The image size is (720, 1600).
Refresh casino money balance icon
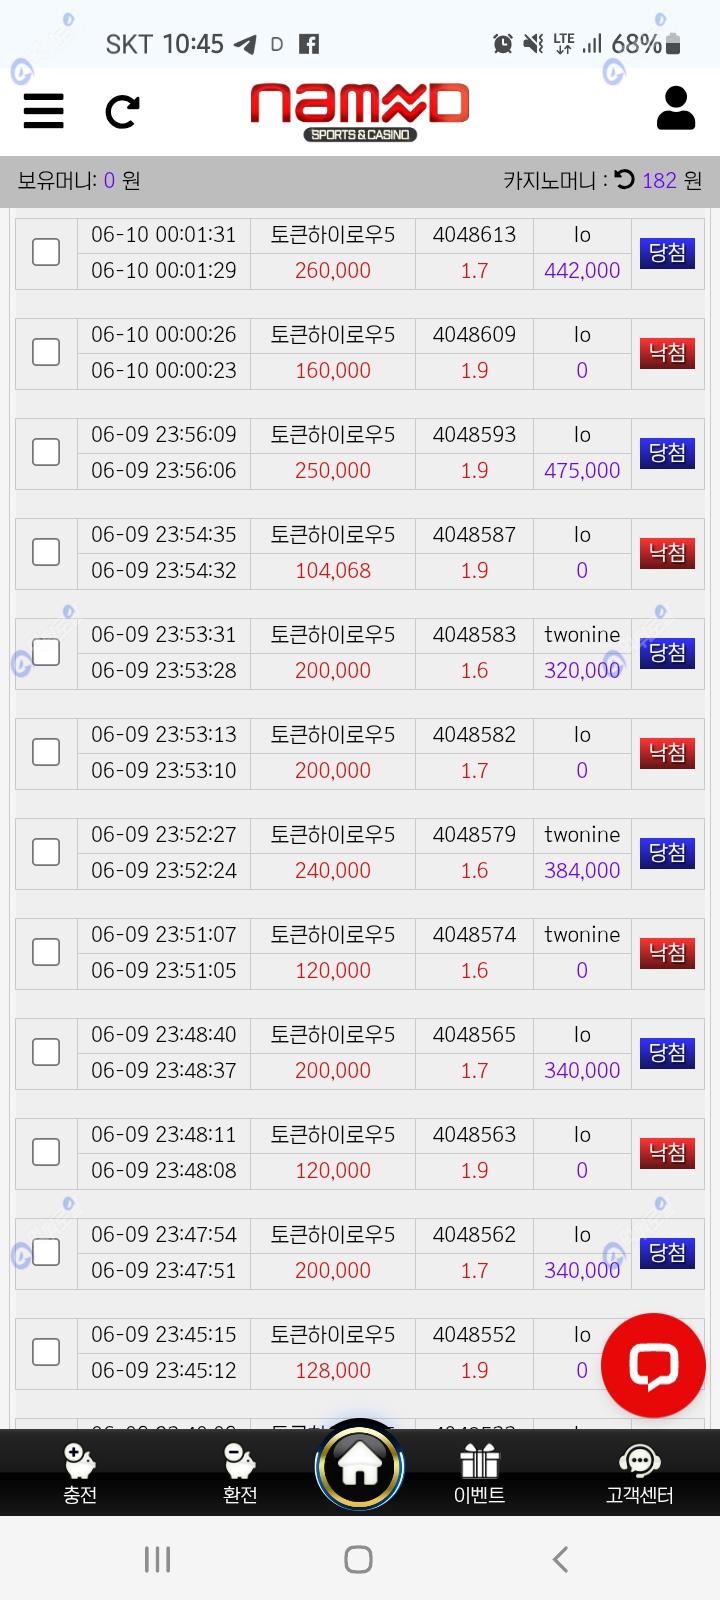coord(625,180)
